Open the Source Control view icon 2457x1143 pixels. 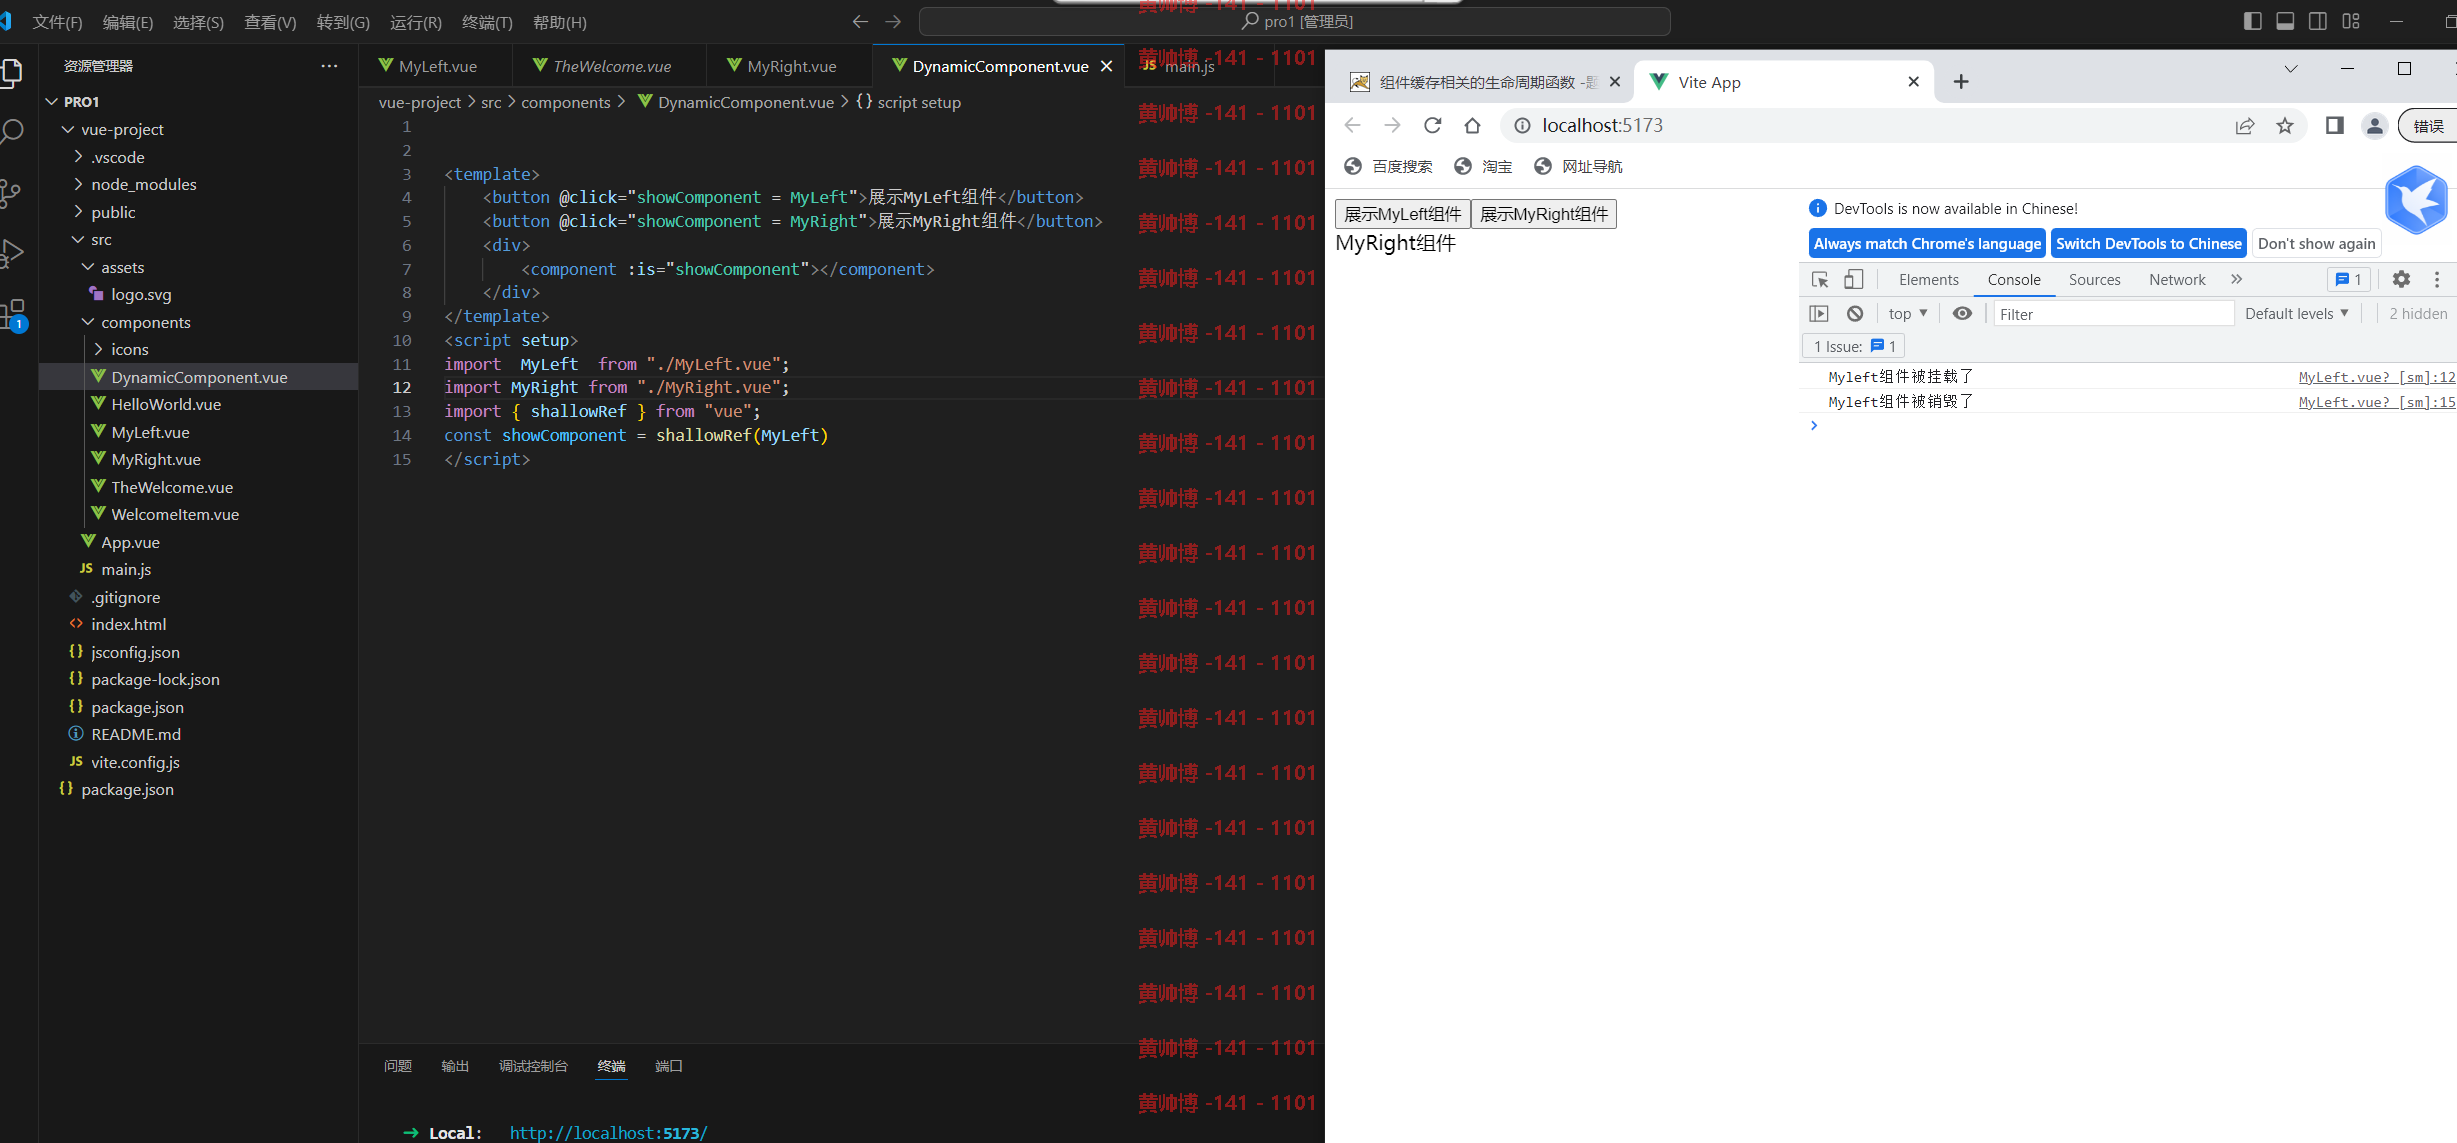11,193
